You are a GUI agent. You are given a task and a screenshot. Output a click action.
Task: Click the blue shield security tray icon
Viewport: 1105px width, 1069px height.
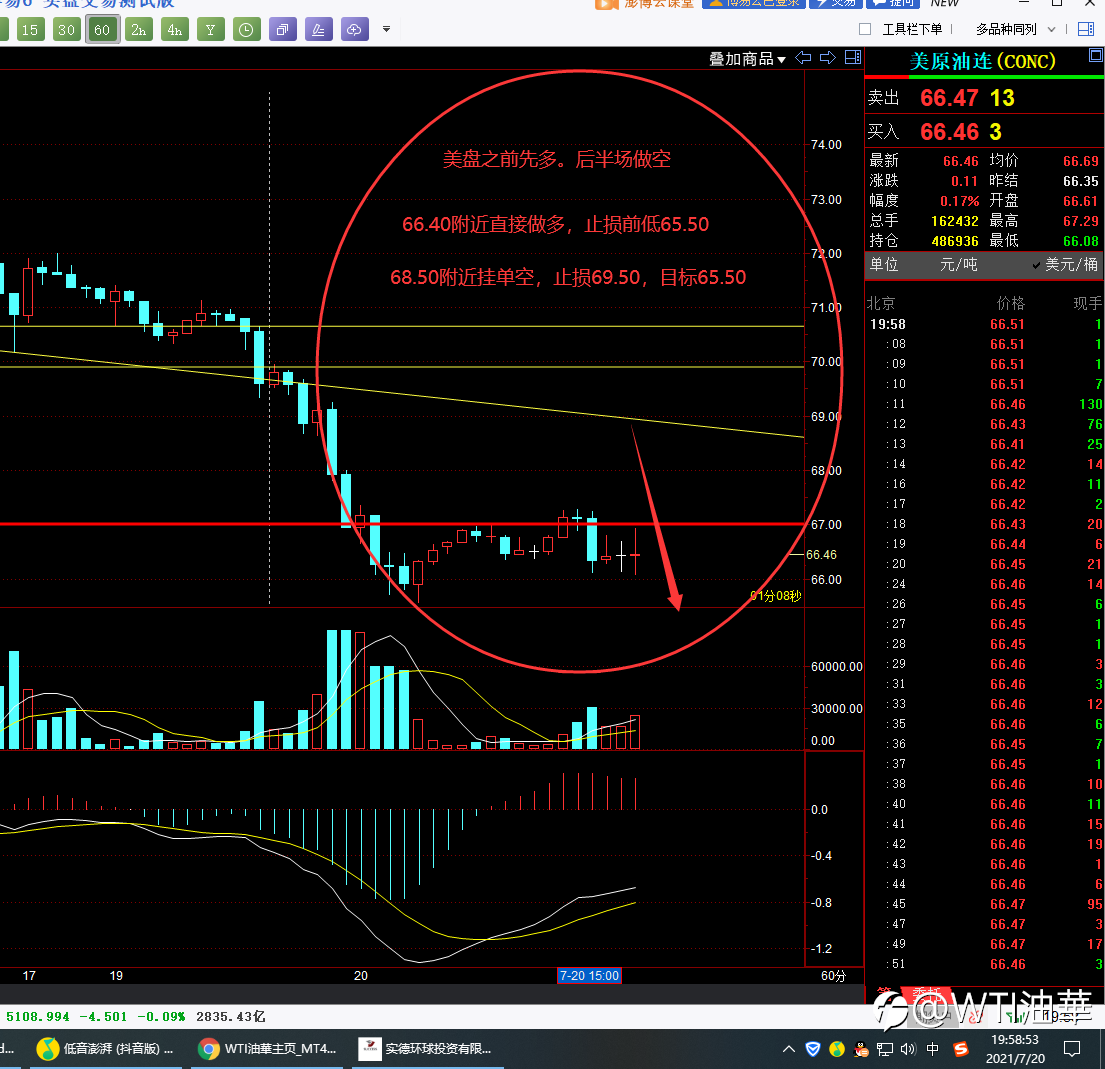point(813,1049)
